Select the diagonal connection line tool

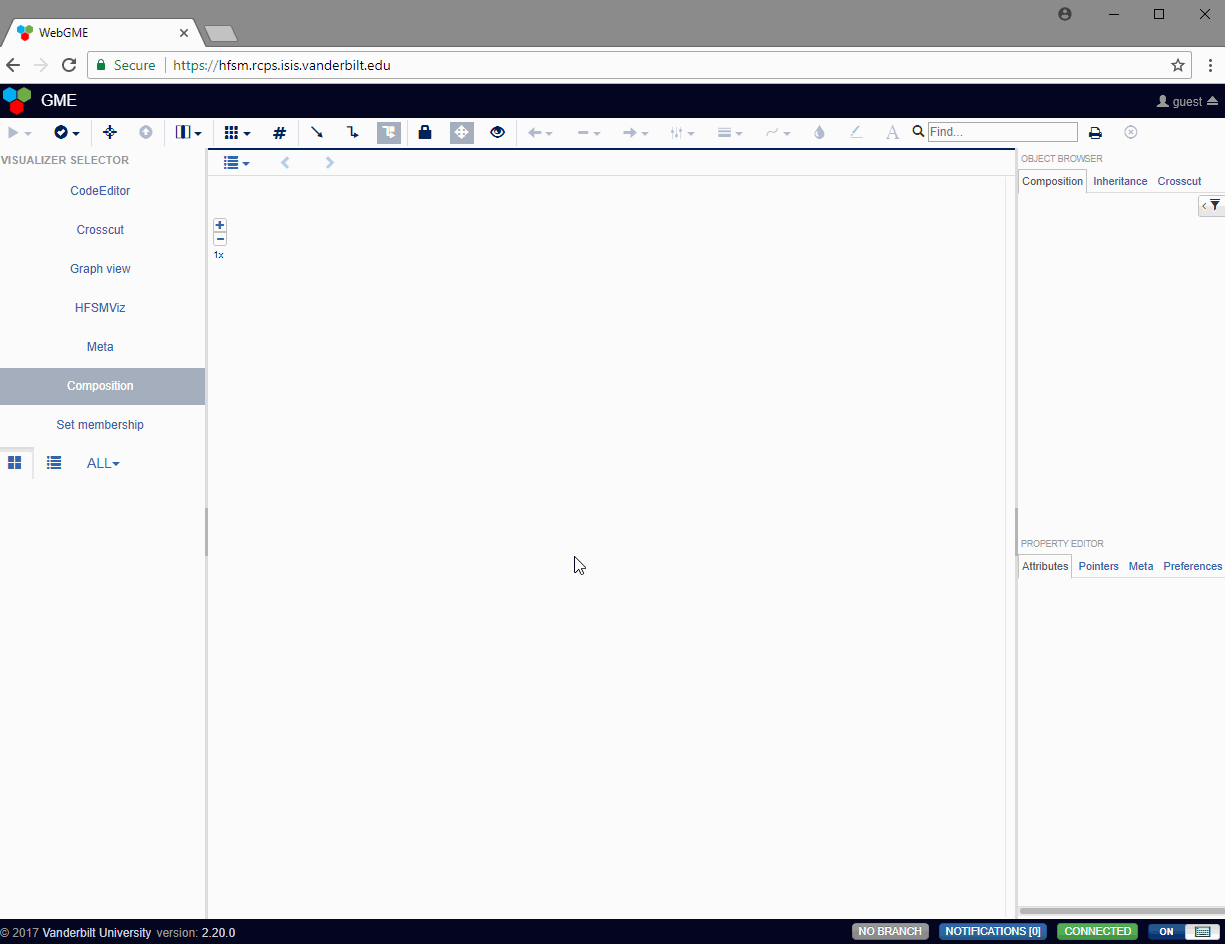tap(317, 132)
